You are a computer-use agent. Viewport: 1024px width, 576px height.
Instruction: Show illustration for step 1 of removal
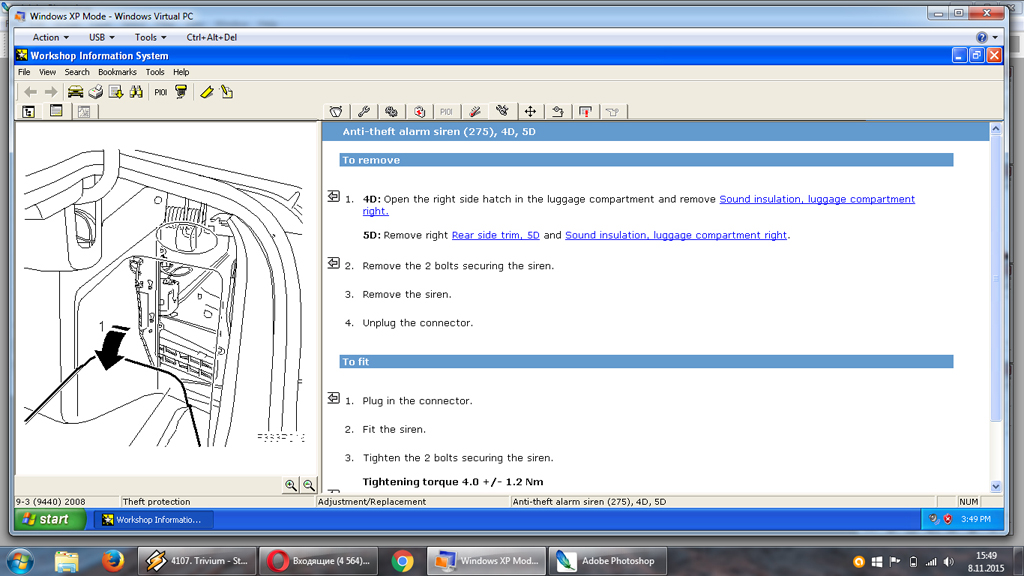coord(334,197)
